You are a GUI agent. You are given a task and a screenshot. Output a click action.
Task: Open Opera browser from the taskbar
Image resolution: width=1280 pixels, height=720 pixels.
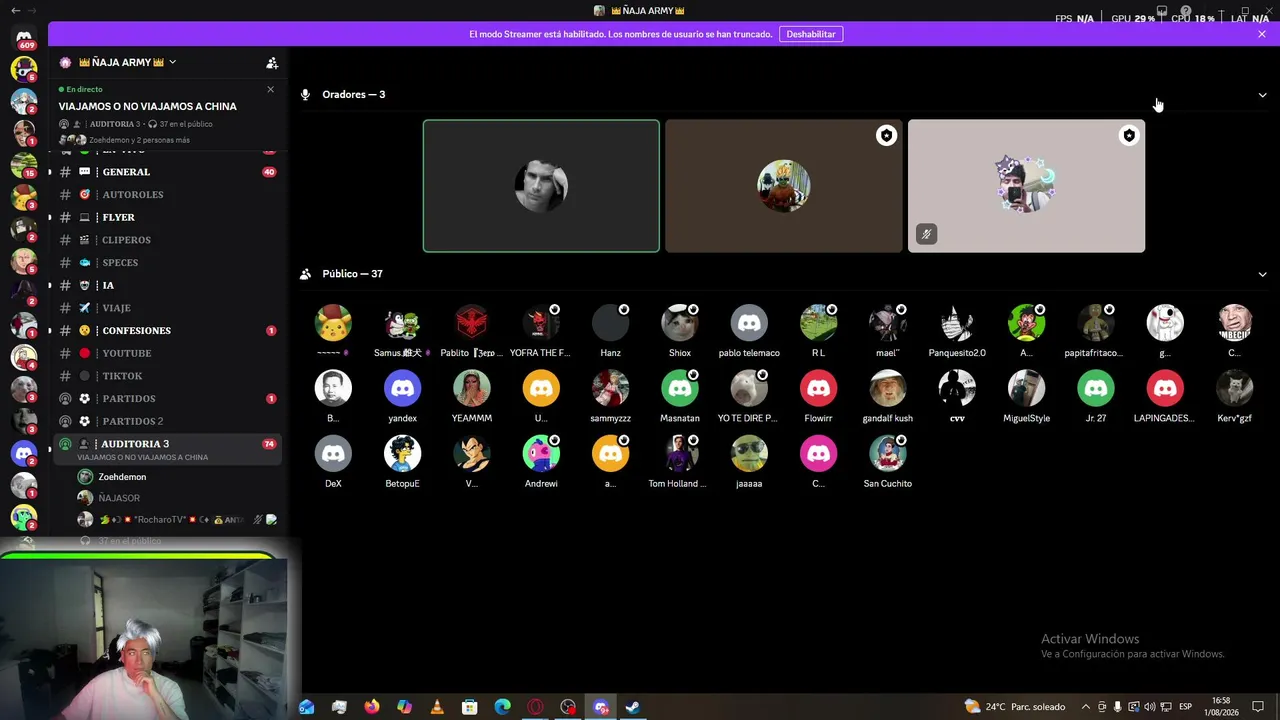[x=535, y=707]
